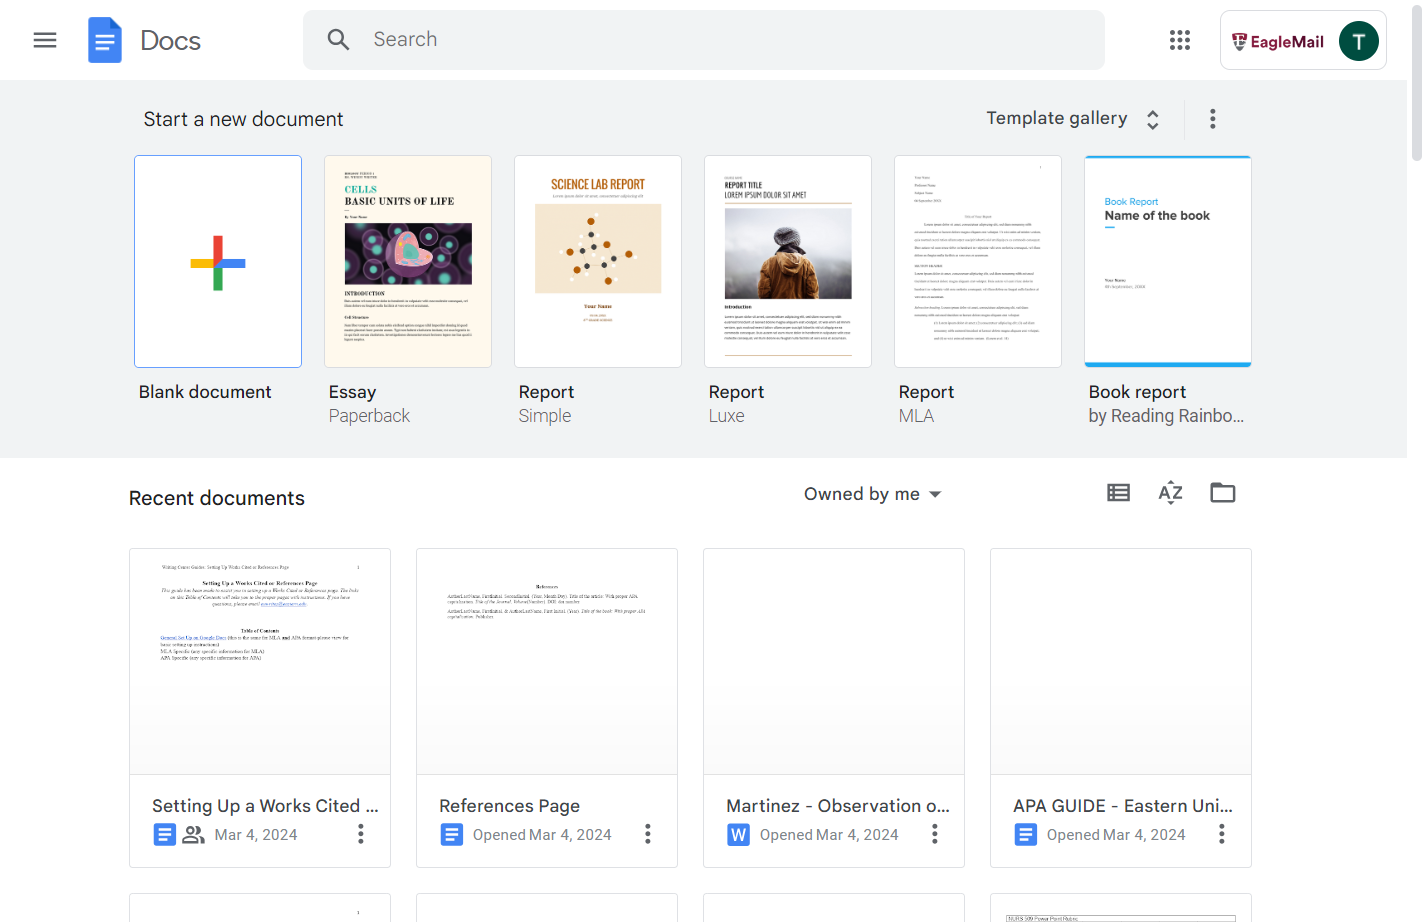Image resolution: width=1427 pixels, height=922 pixels.
Task: Open the APA GUIDE document preview
Action: click(x=1121, y=662)
